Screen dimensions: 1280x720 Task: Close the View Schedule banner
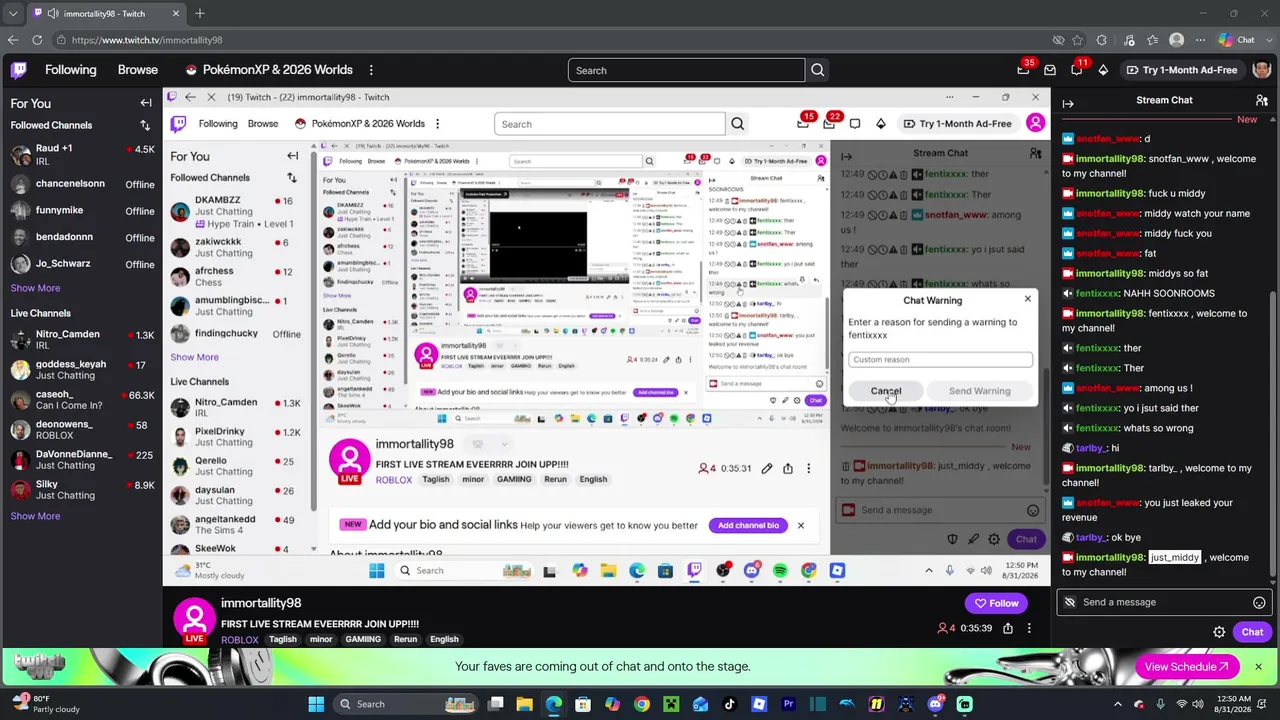pyautogui.click(x=1258, y=667)
